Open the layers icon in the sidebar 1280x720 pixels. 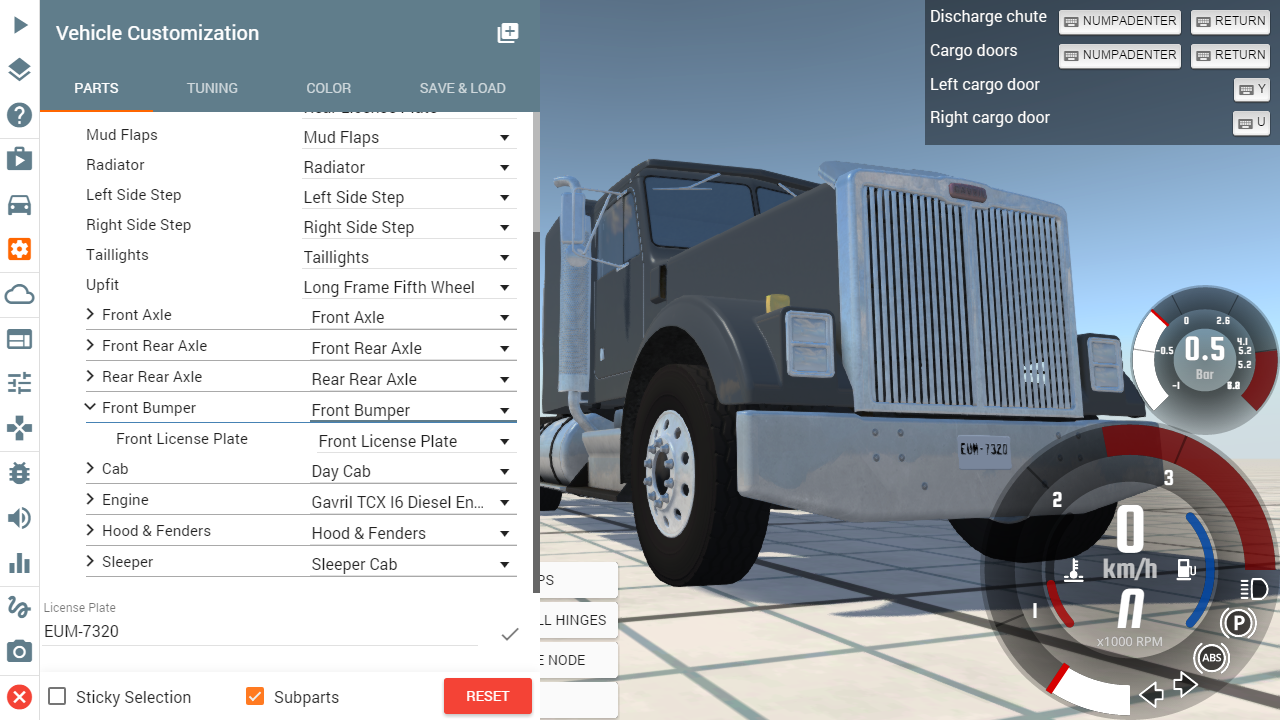[x=20, y=70]
